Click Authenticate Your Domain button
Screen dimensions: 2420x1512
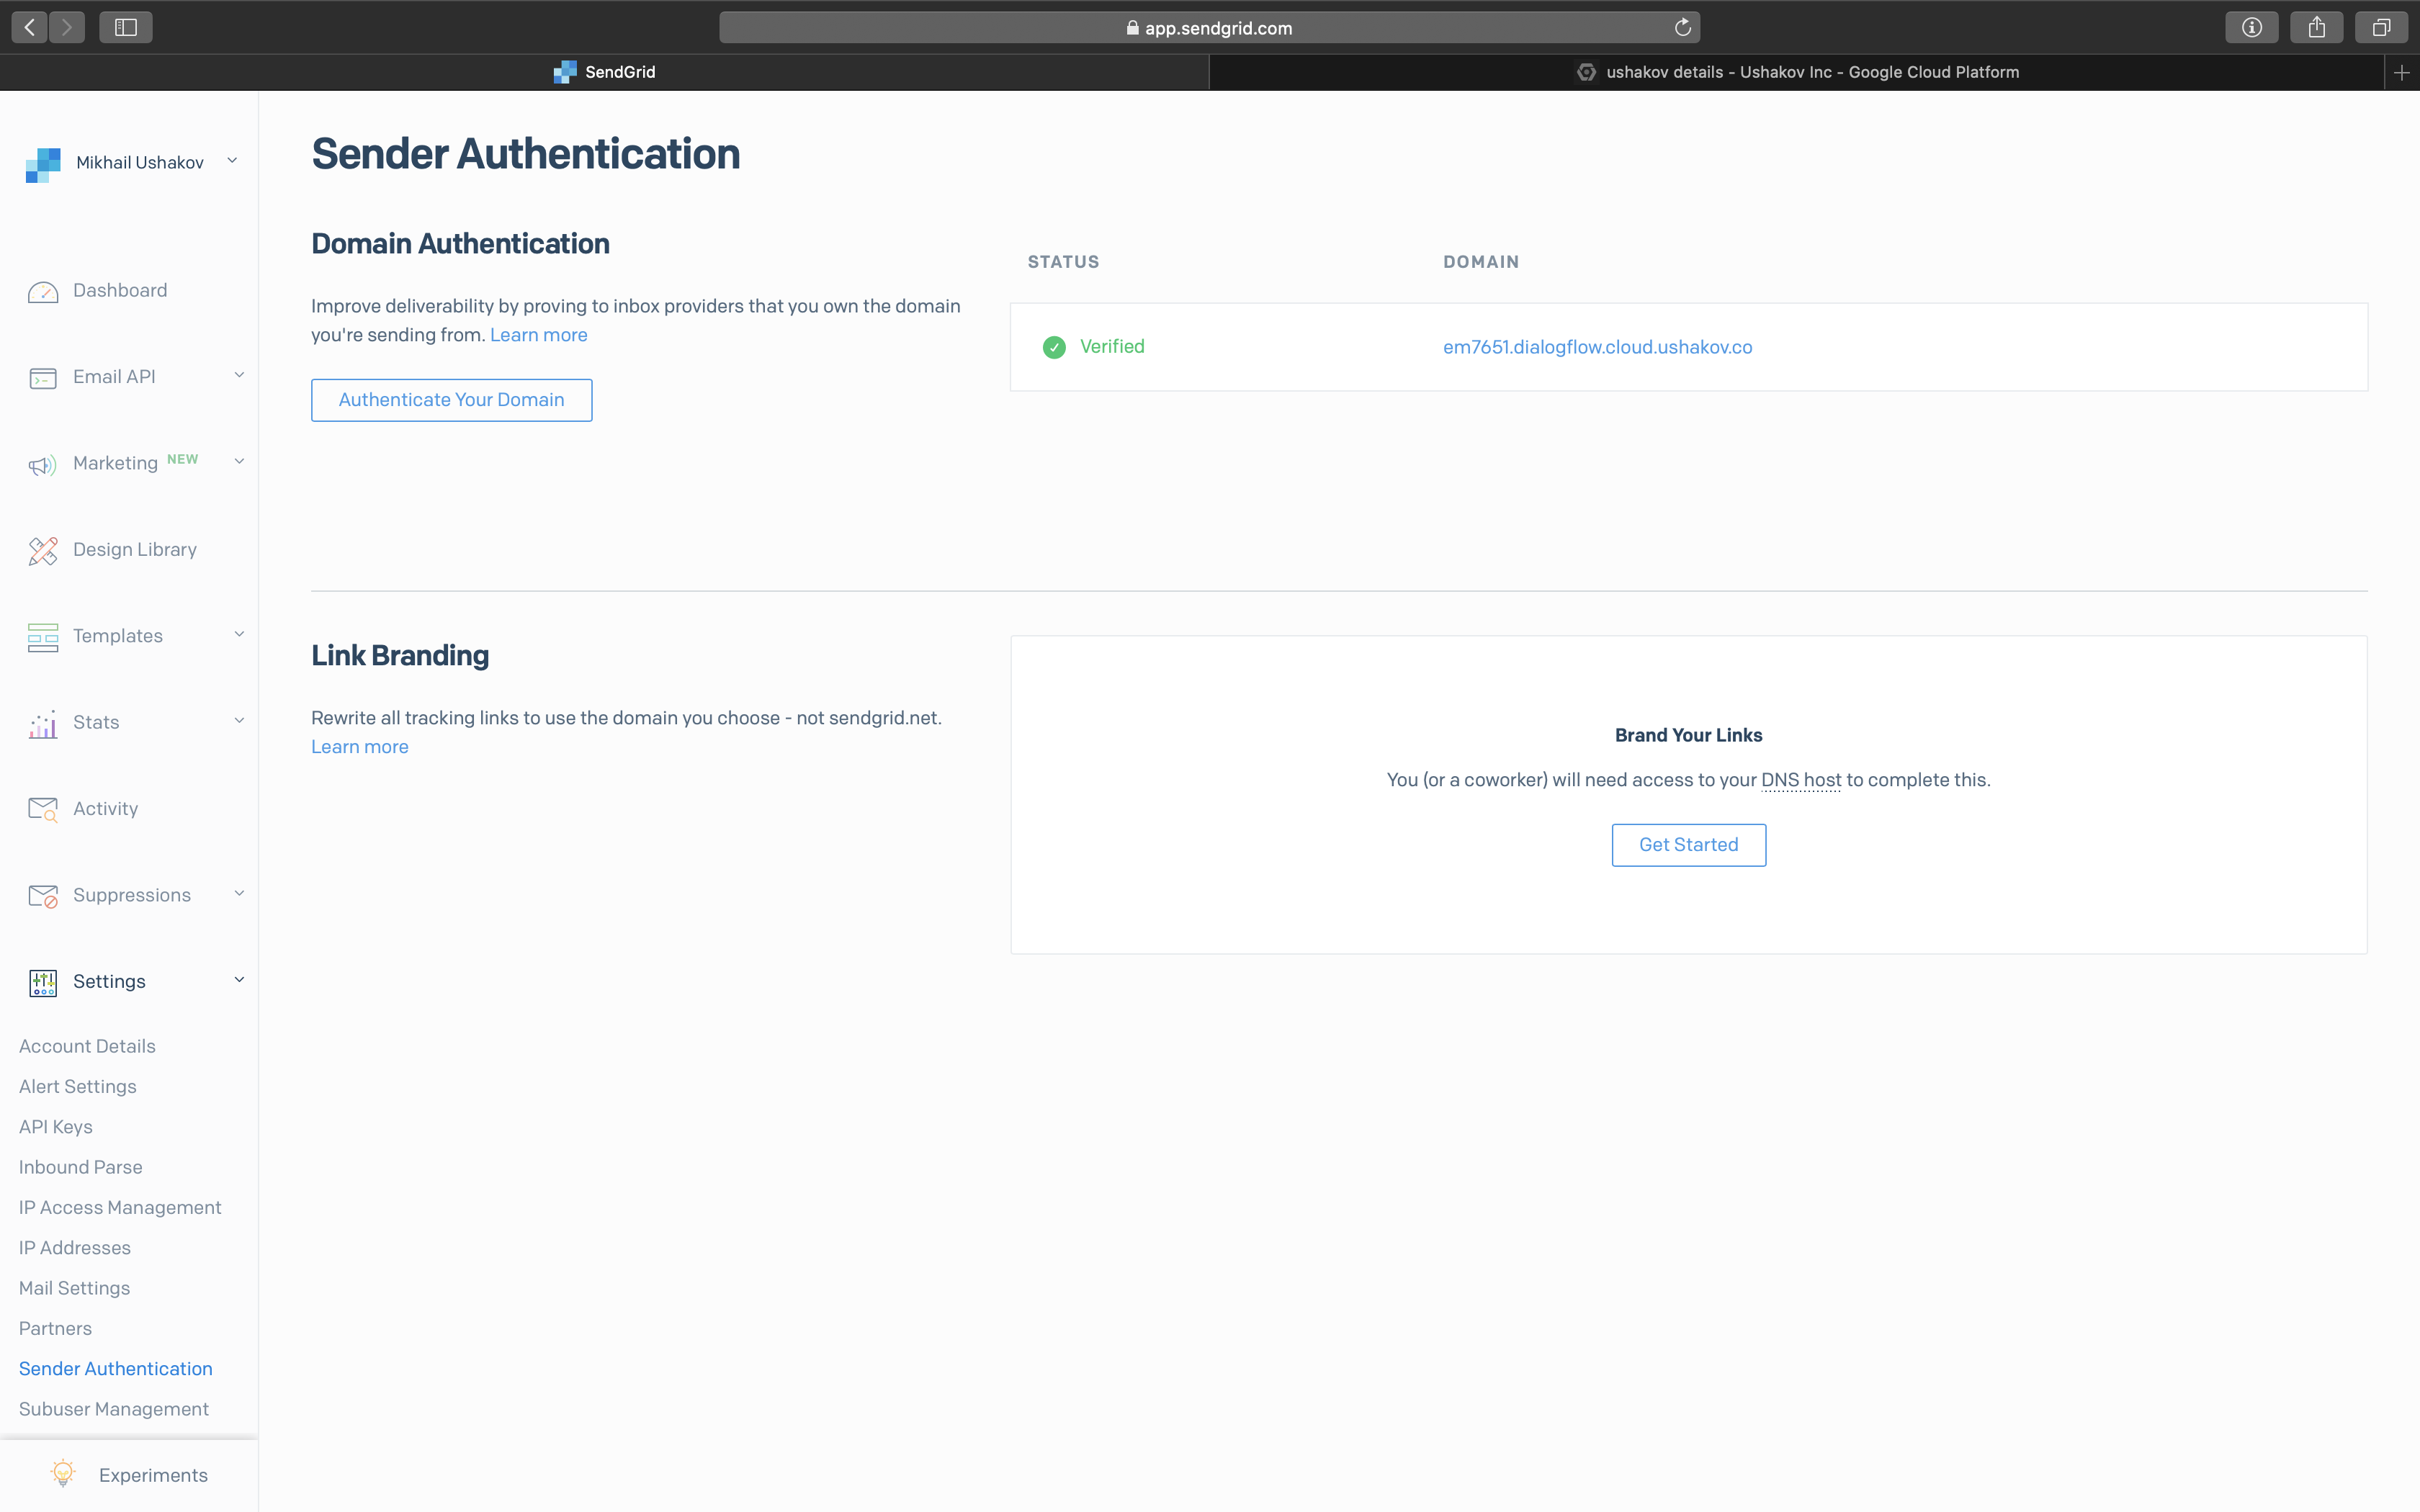[x=451, y=400]
